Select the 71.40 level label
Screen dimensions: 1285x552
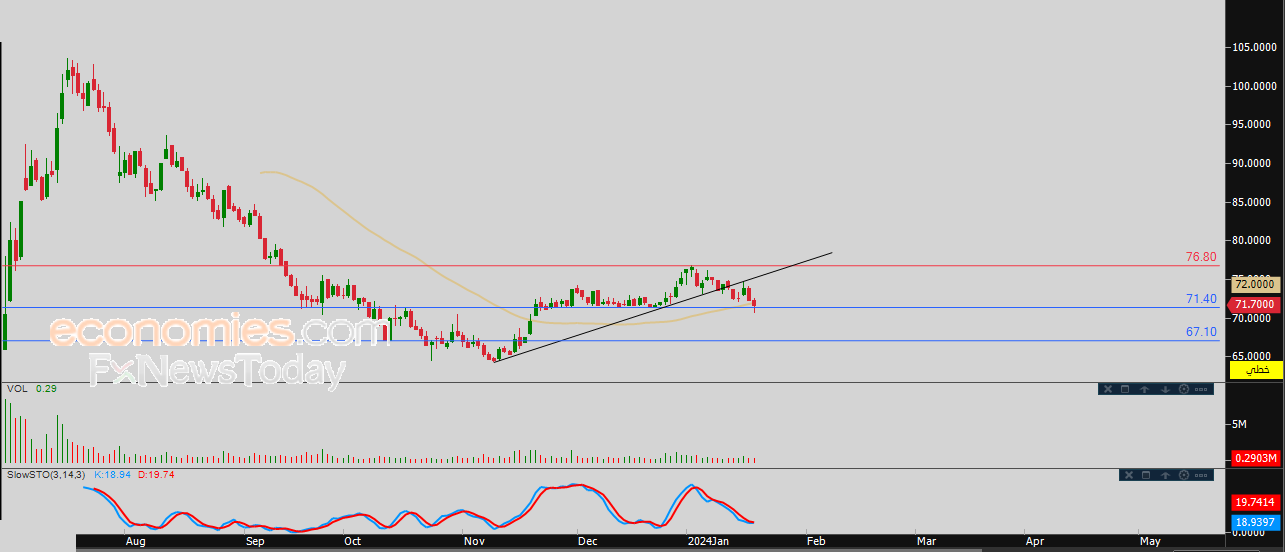coord(1201,299)
